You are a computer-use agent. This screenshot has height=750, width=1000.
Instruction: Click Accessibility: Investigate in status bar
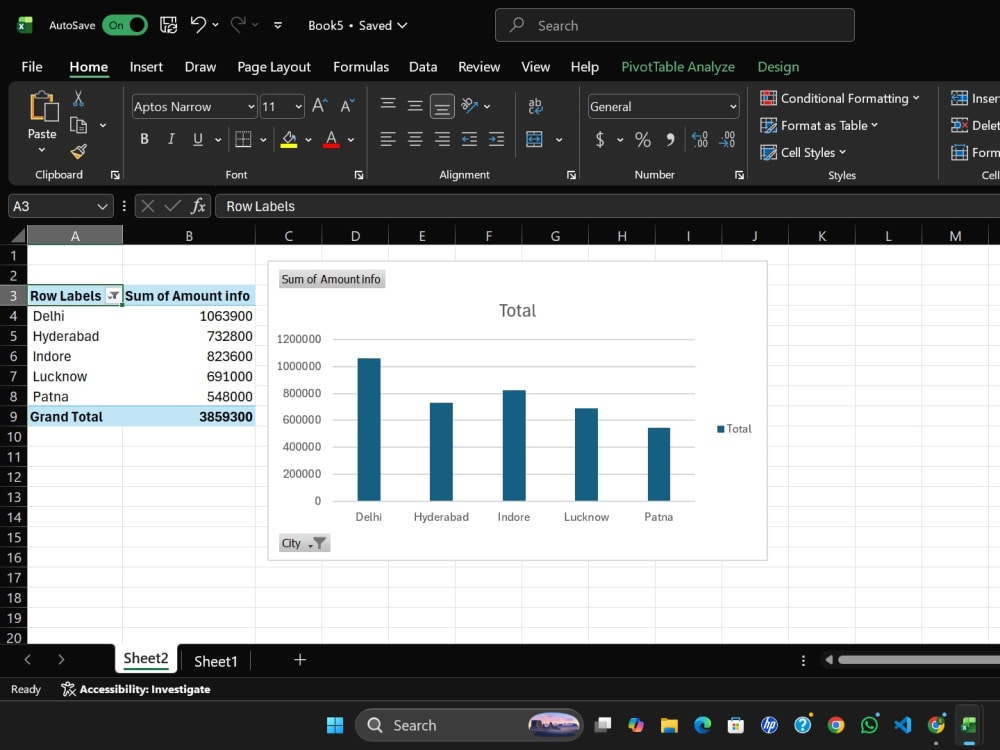pyautogui.click(x=136, y=689)
